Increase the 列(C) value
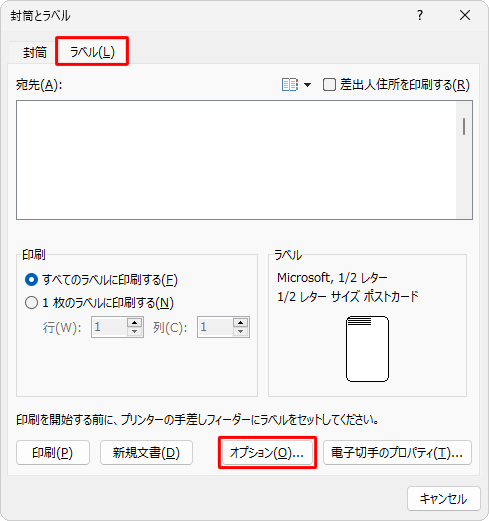 point(241,322)
